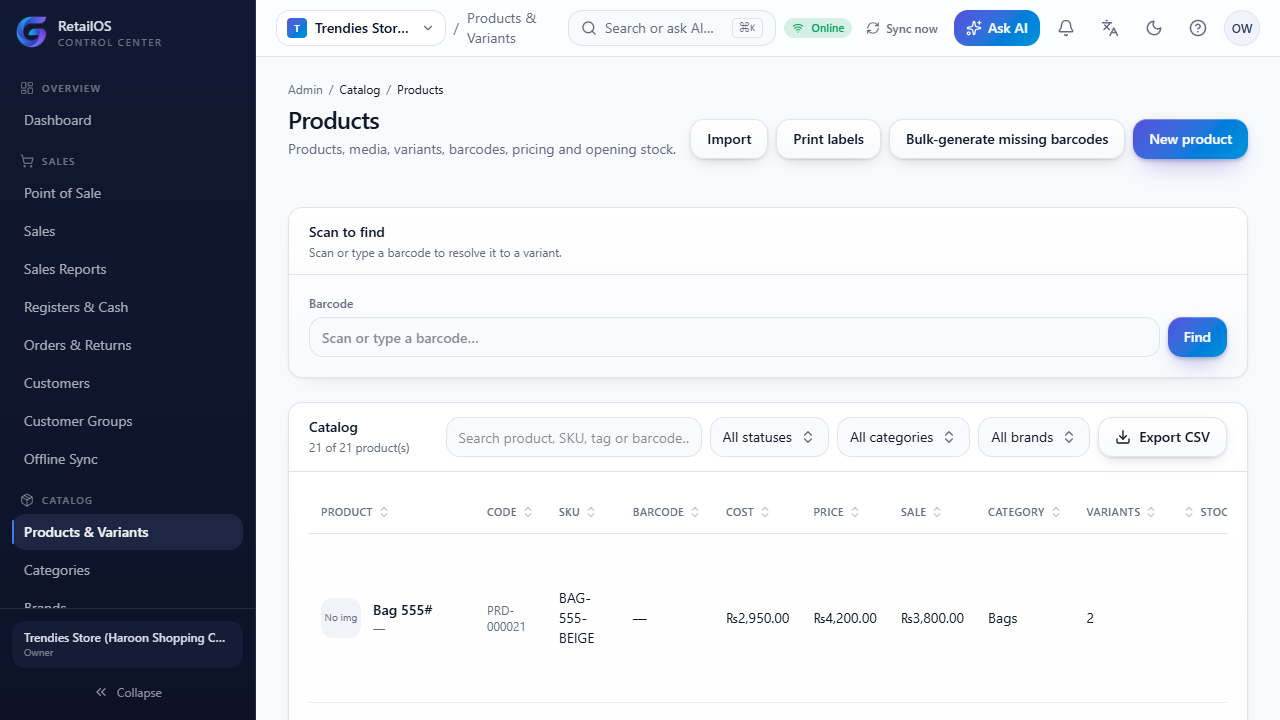Open the All categories filter
The height and width of the screenshot is (720, 1280).
point(903,437)
